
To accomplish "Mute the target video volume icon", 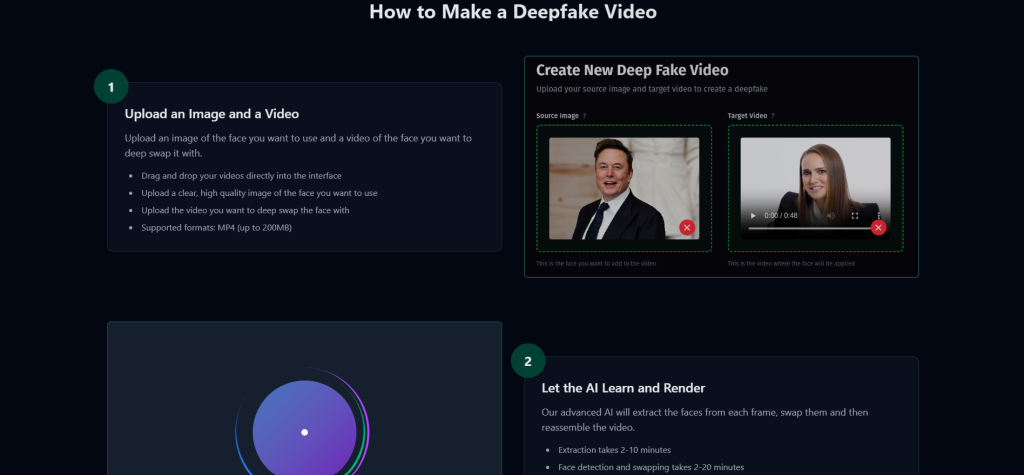I will coord(831,216).
